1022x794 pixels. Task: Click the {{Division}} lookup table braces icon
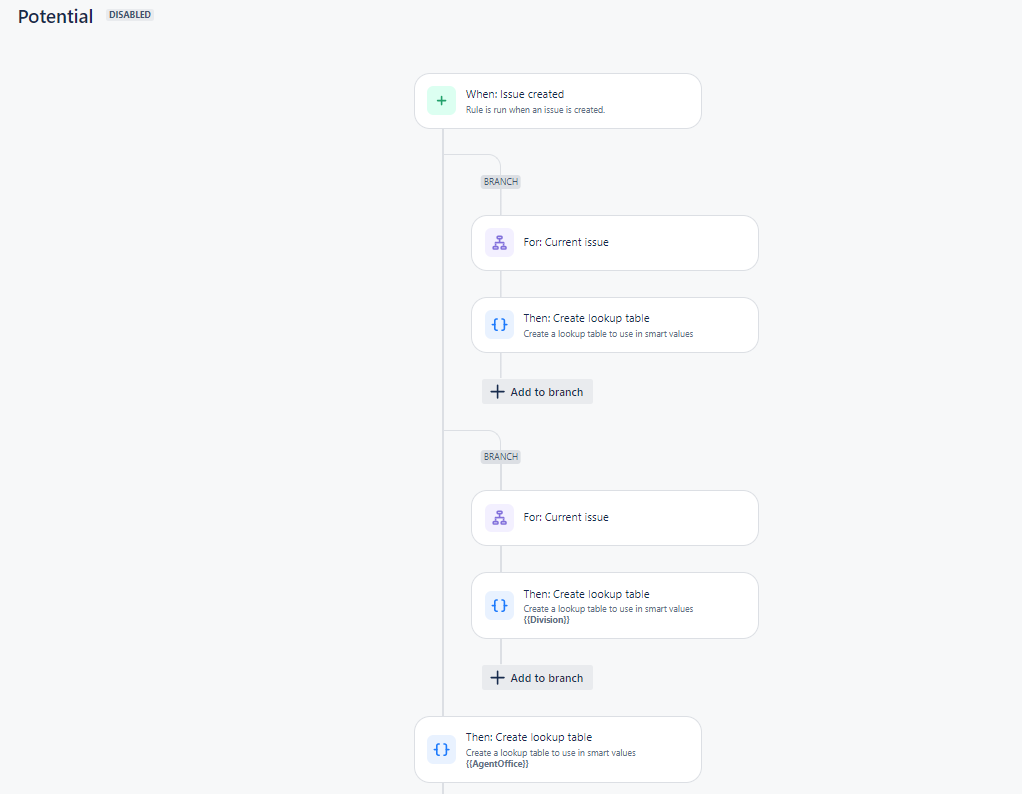499,606
